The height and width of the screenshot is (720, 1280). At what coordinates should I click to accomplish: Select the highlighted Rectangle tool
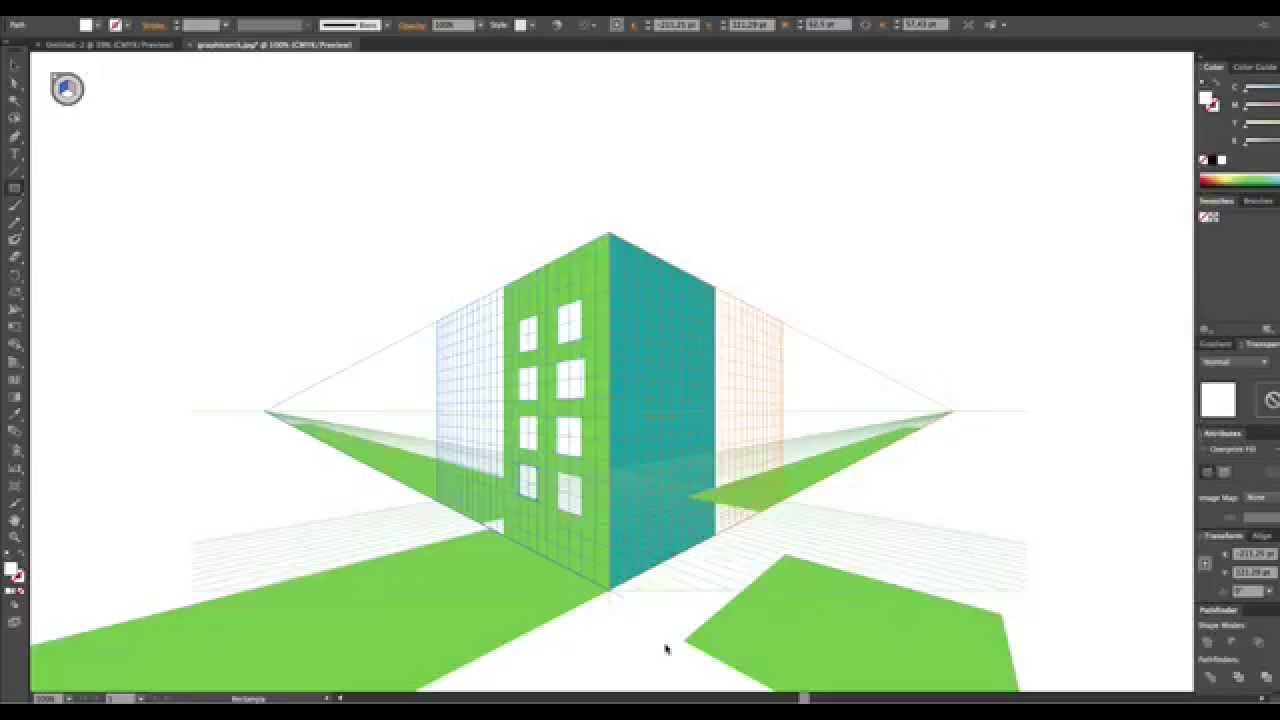click(x=14, y=188)
